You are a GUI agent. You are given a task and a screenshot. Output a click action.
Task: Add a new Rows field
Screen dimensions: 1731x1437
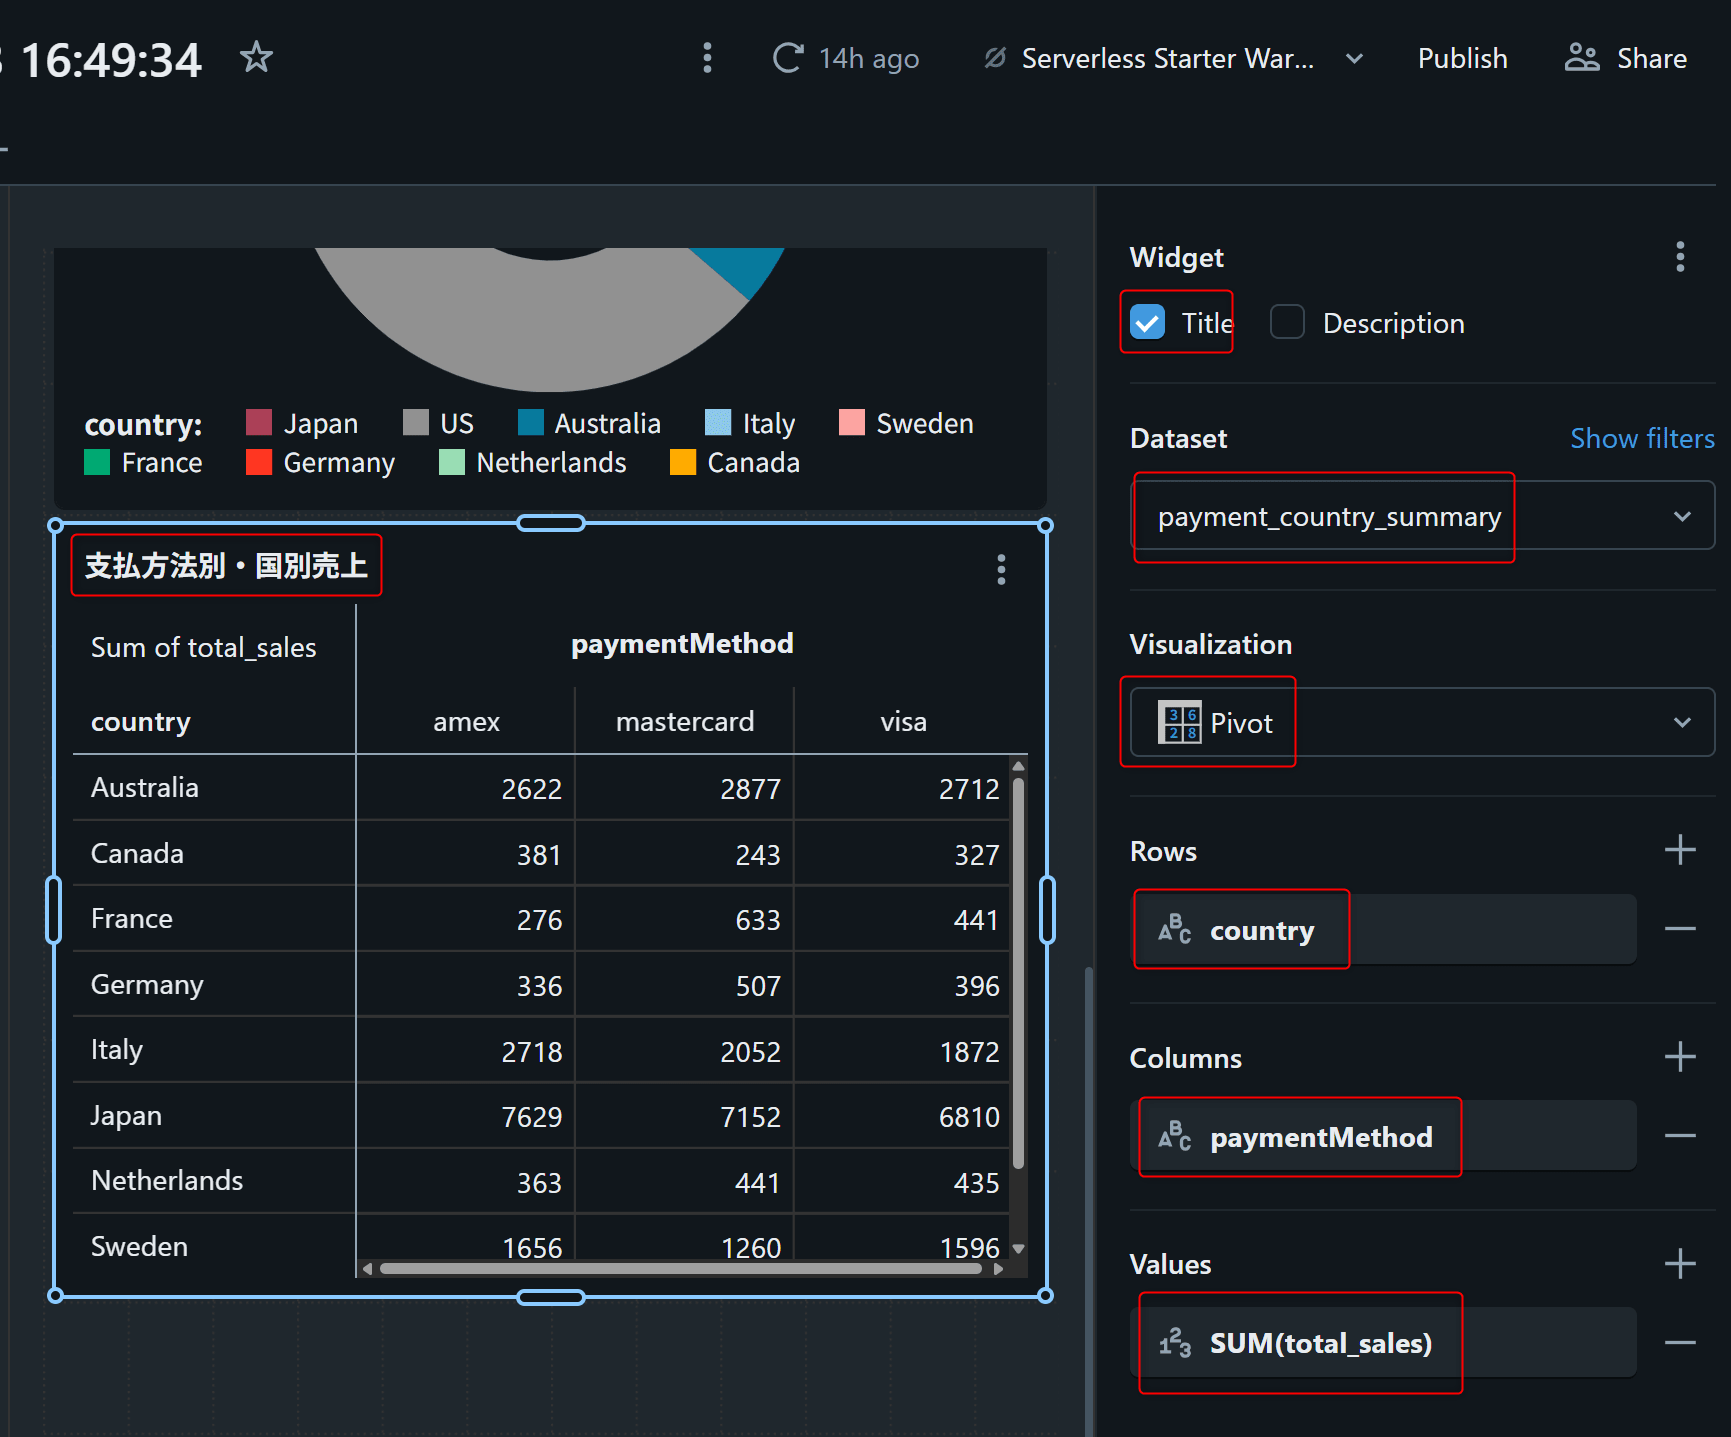(x=1680, y=851)
